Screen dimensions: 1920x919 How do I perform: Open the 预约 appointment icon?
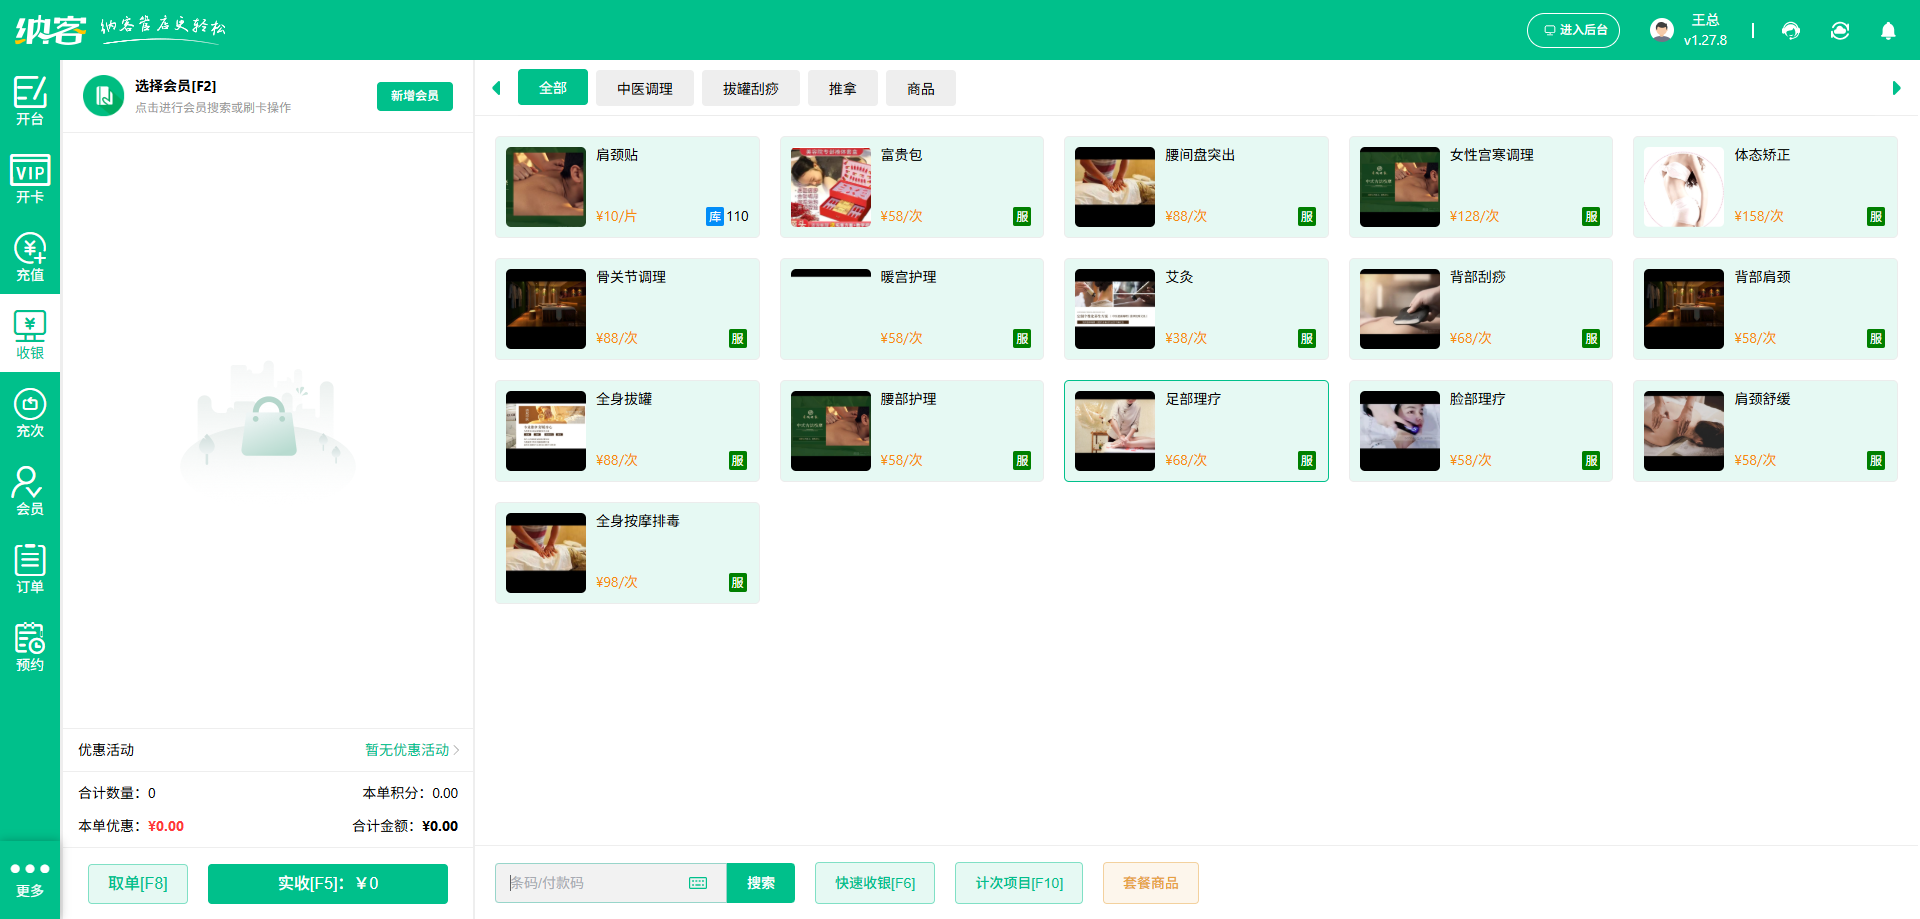coord(30,646)
